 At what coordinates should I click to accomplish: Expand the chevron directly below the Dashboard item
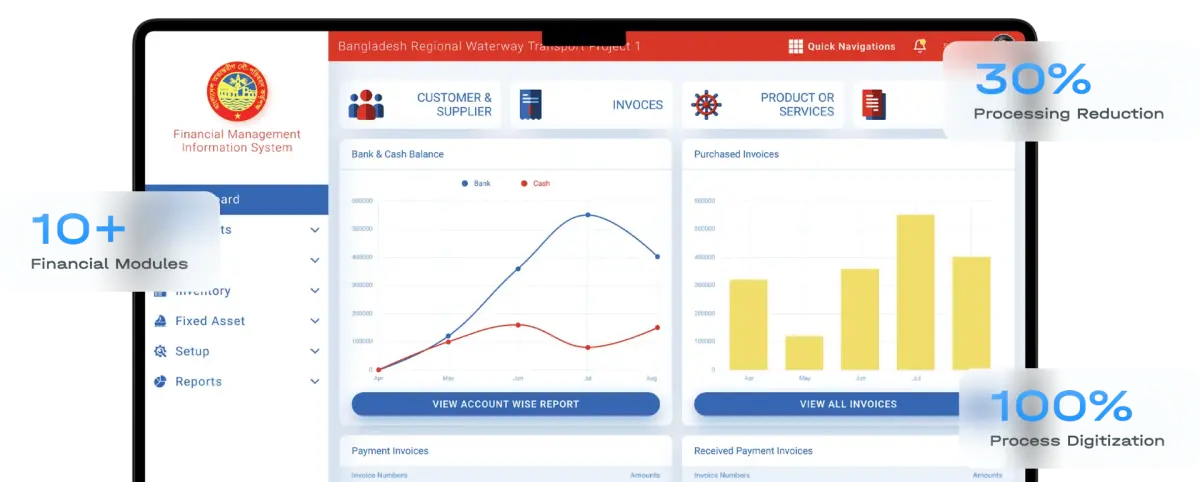[315, 230]
